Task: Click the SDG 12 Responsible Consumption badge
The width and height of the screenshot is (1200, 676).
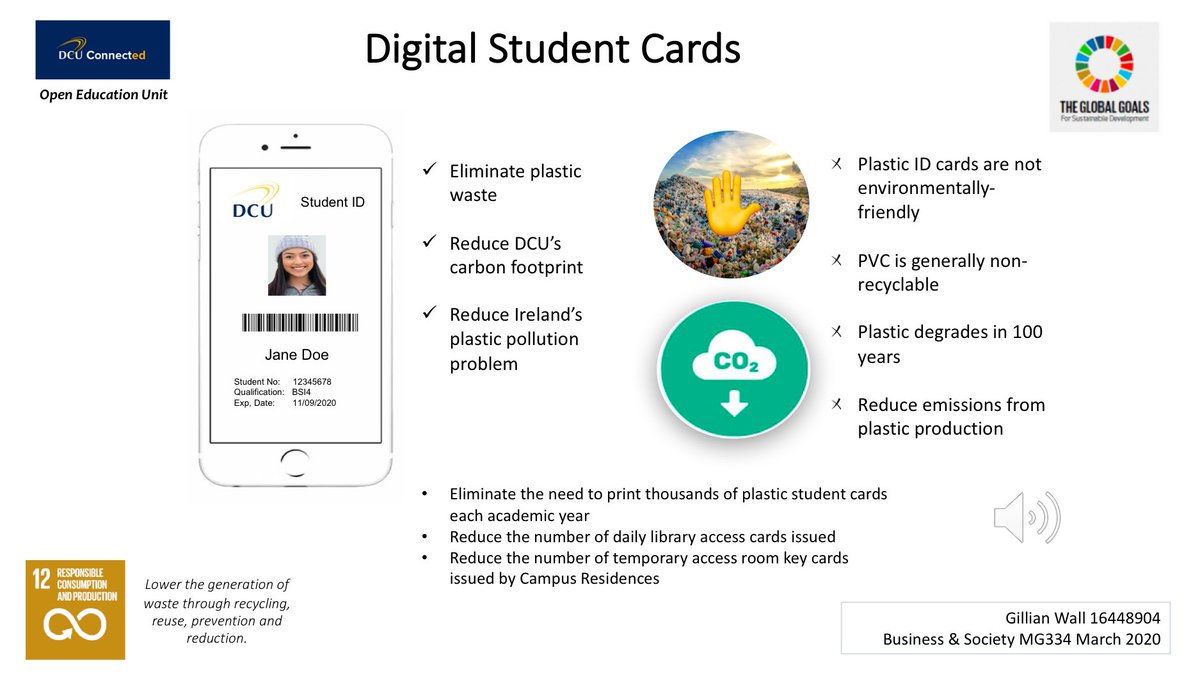Action: click(75, 610)
